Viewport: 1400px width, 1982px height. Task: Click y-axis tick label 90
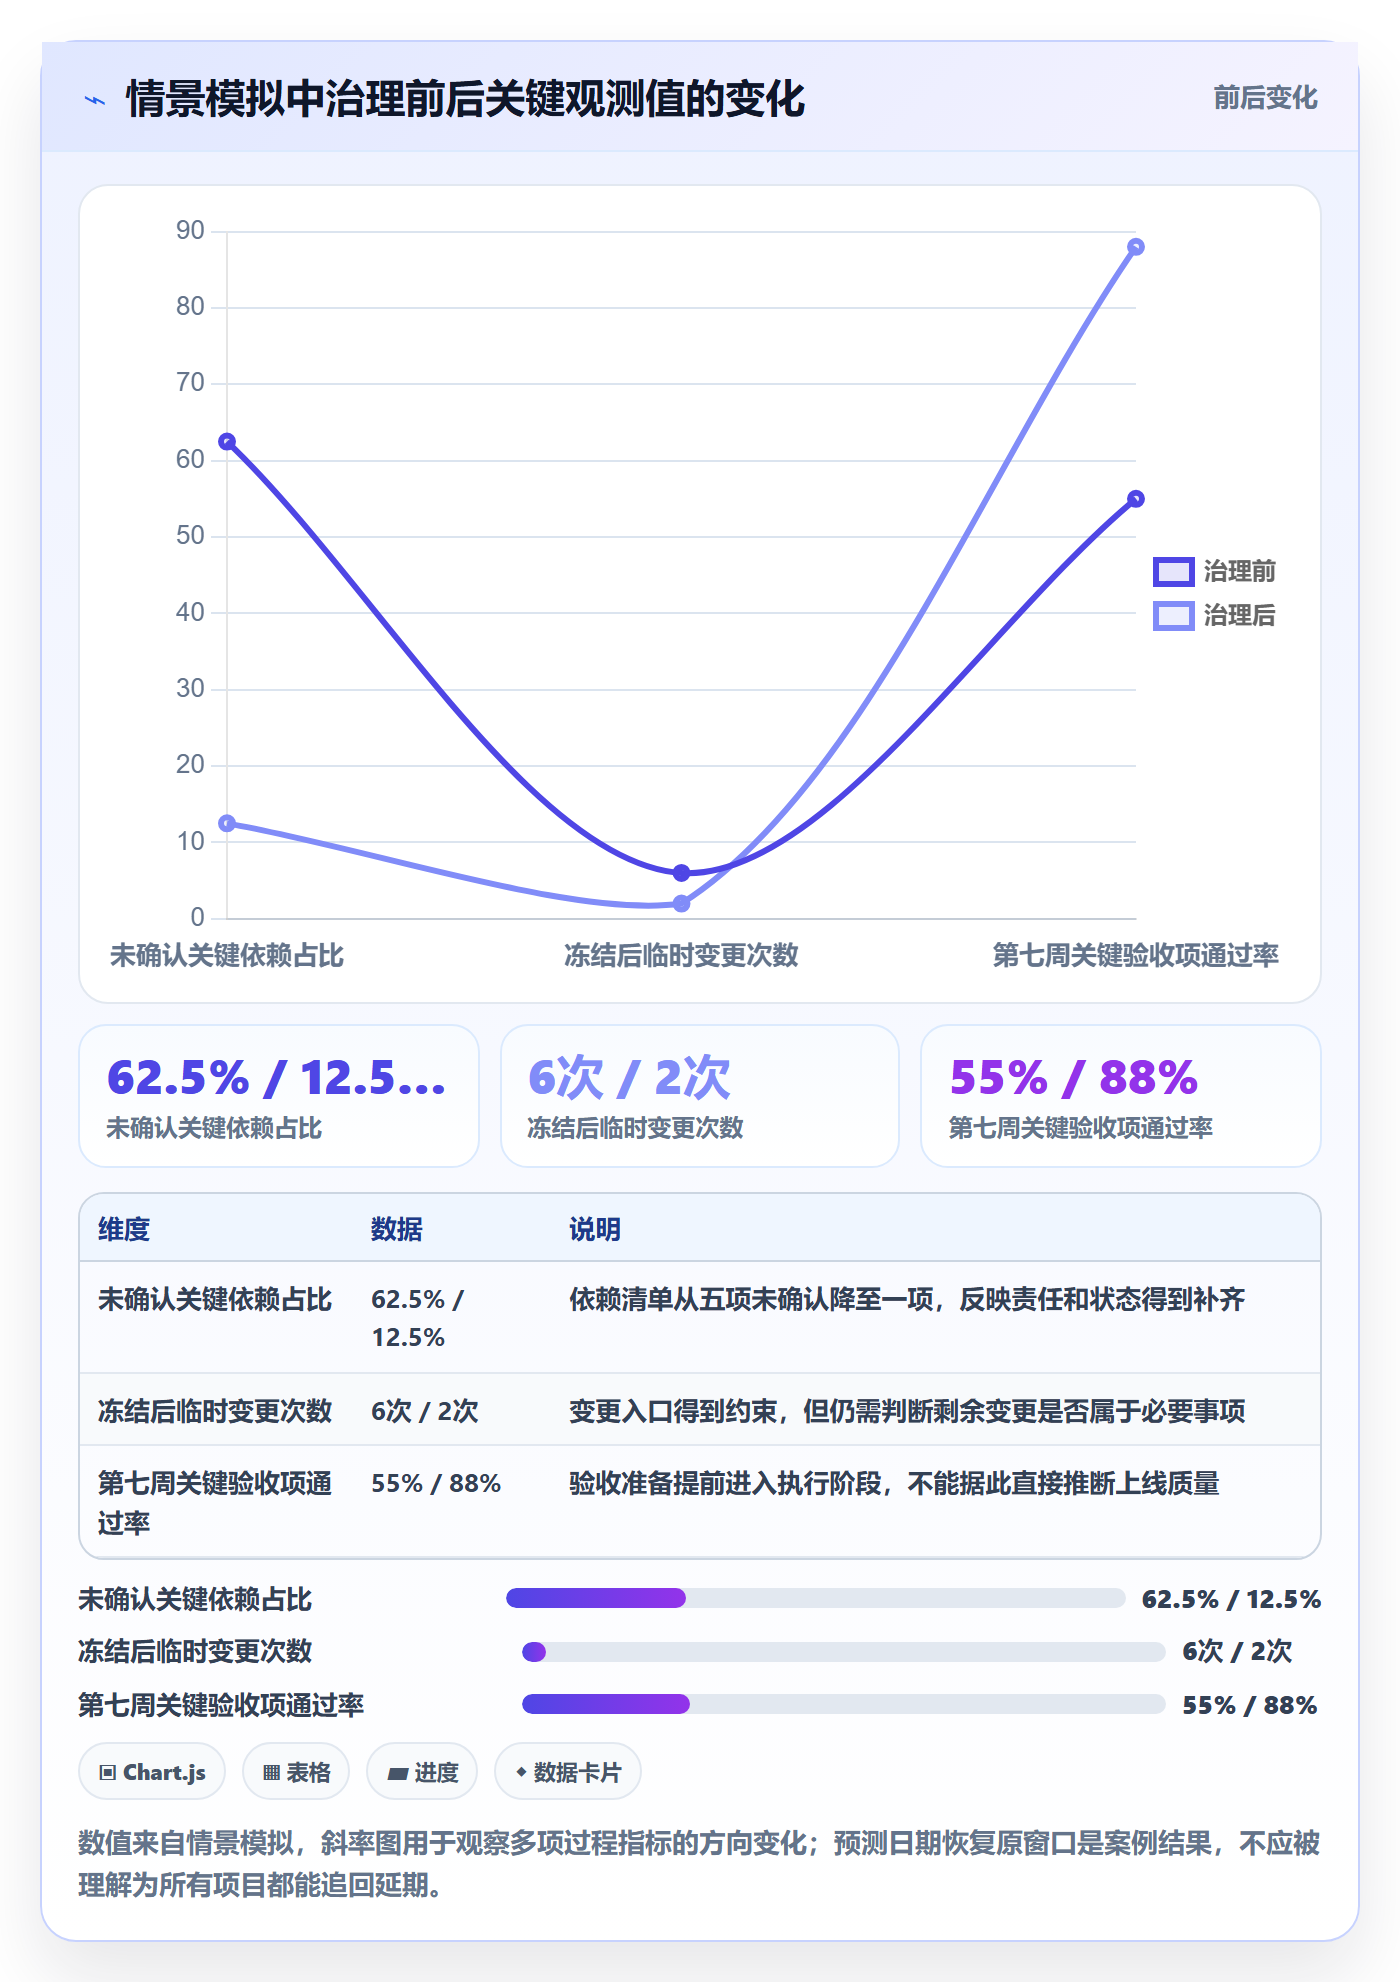pyautogui.click(x=190, y=230)
